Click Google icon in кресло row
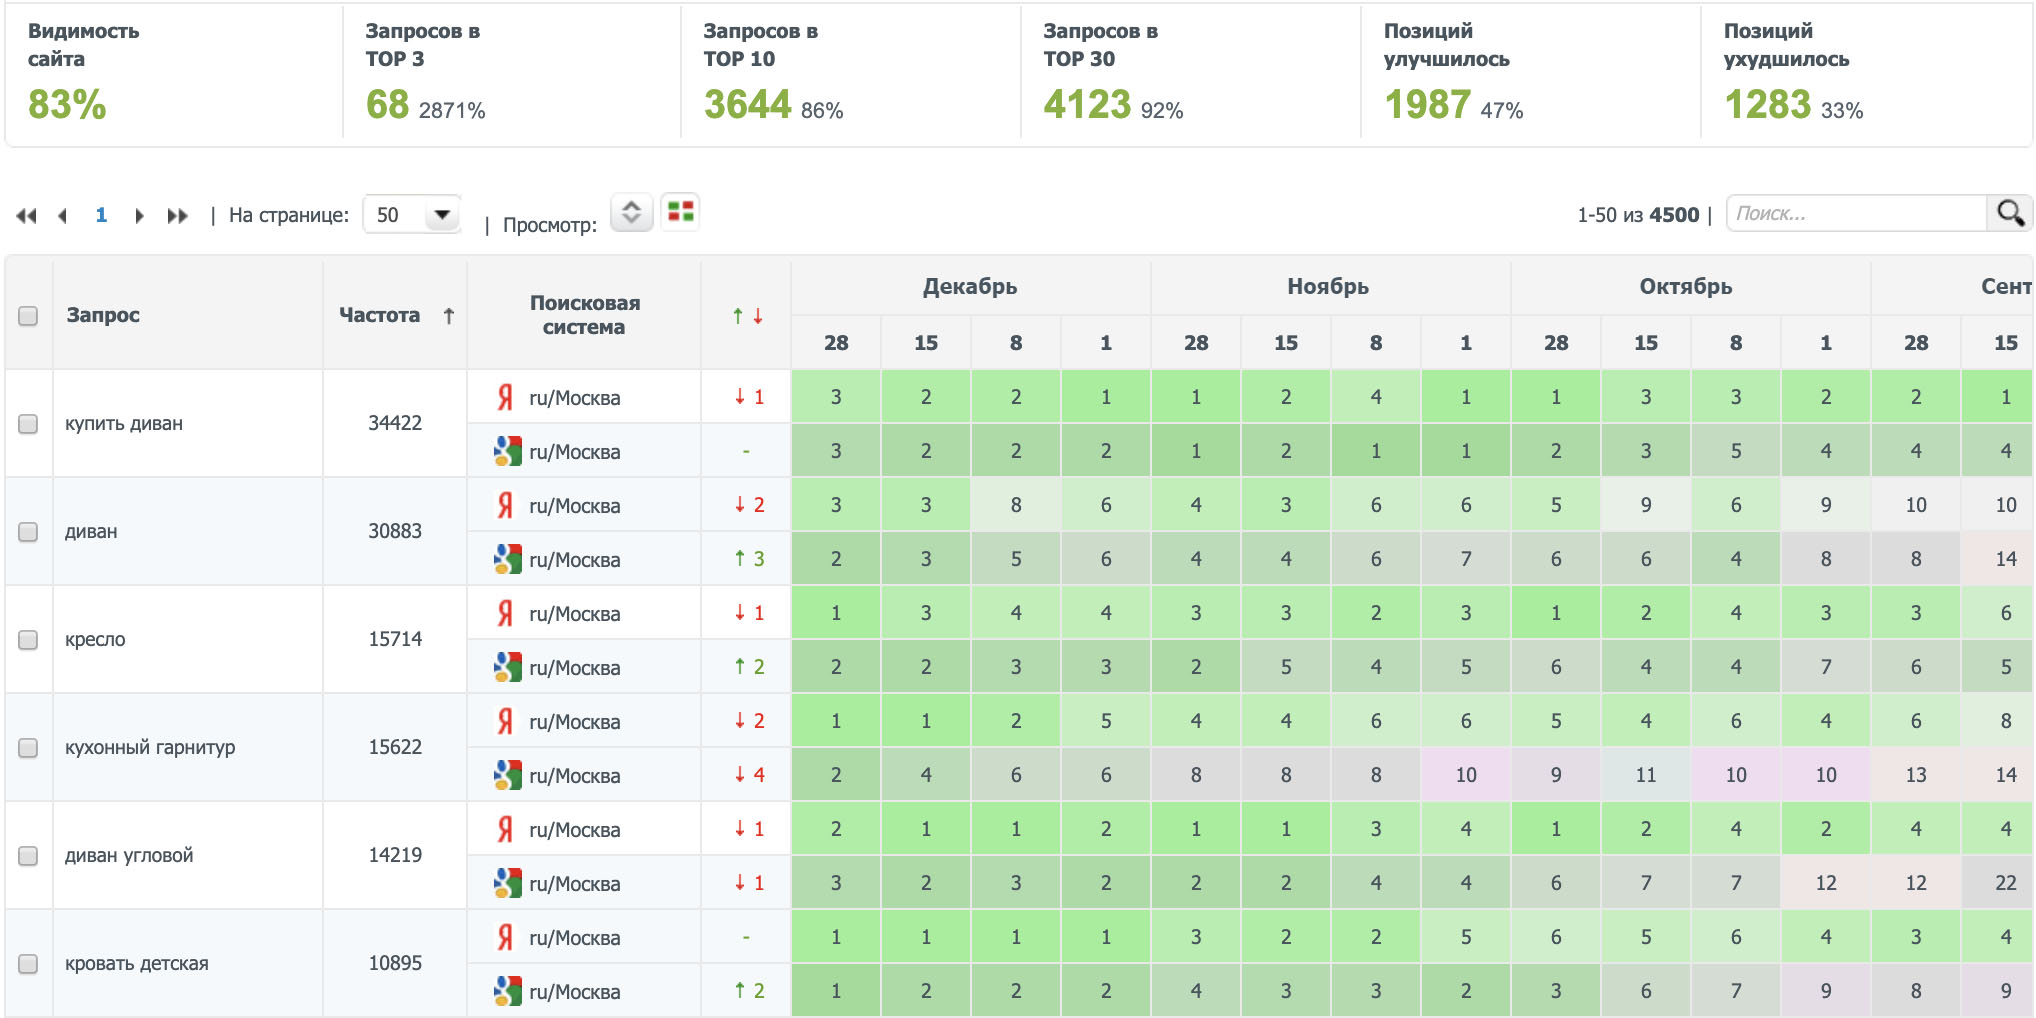Screen dimensions: 2036x1018 click(x=507, y=667)
